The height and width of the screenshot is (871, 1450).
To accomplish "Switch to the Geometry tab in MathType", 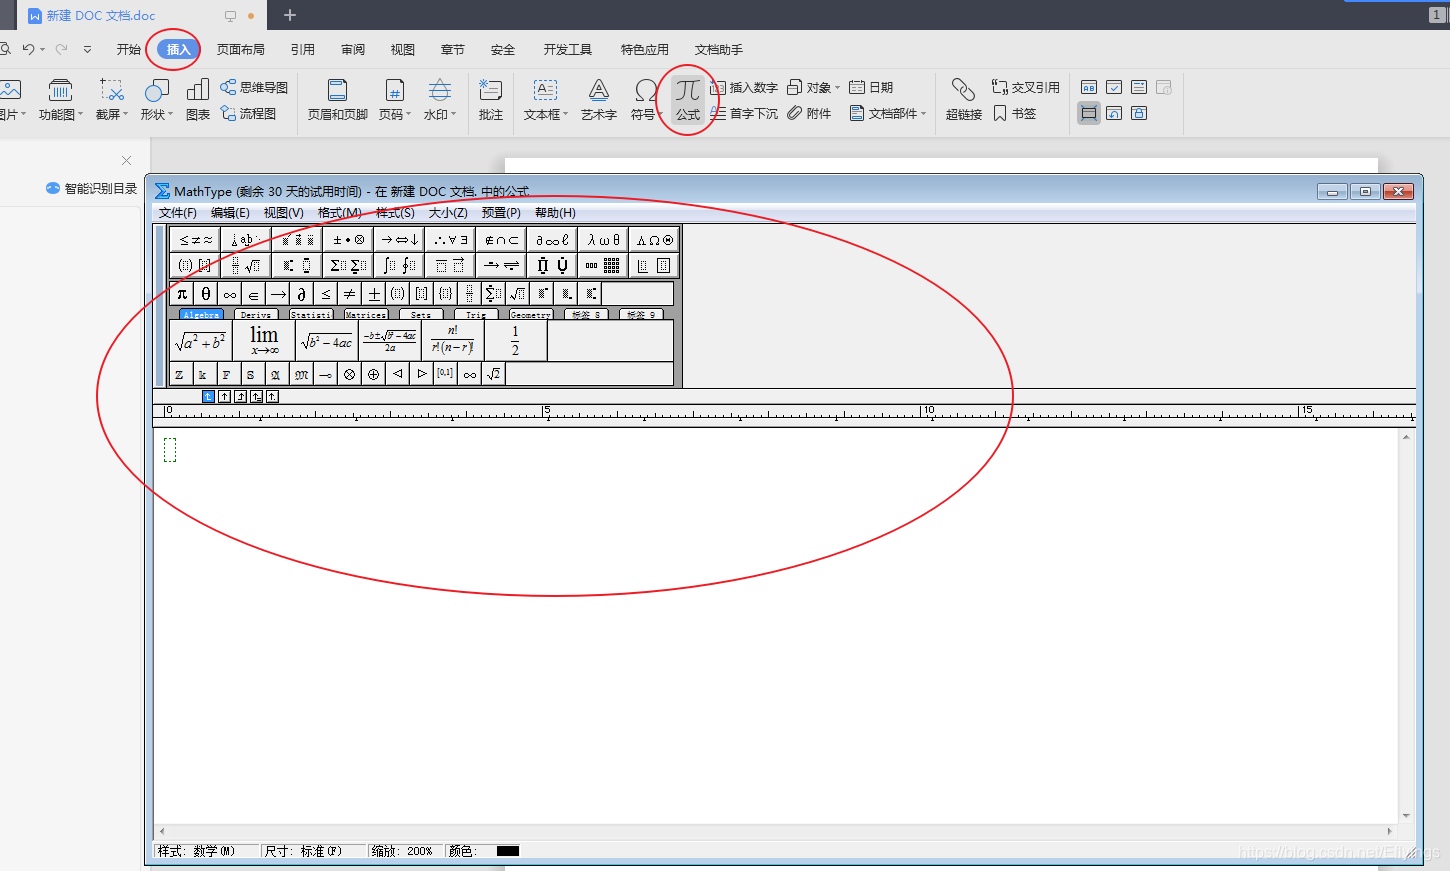I will click(x=530, y=314).
